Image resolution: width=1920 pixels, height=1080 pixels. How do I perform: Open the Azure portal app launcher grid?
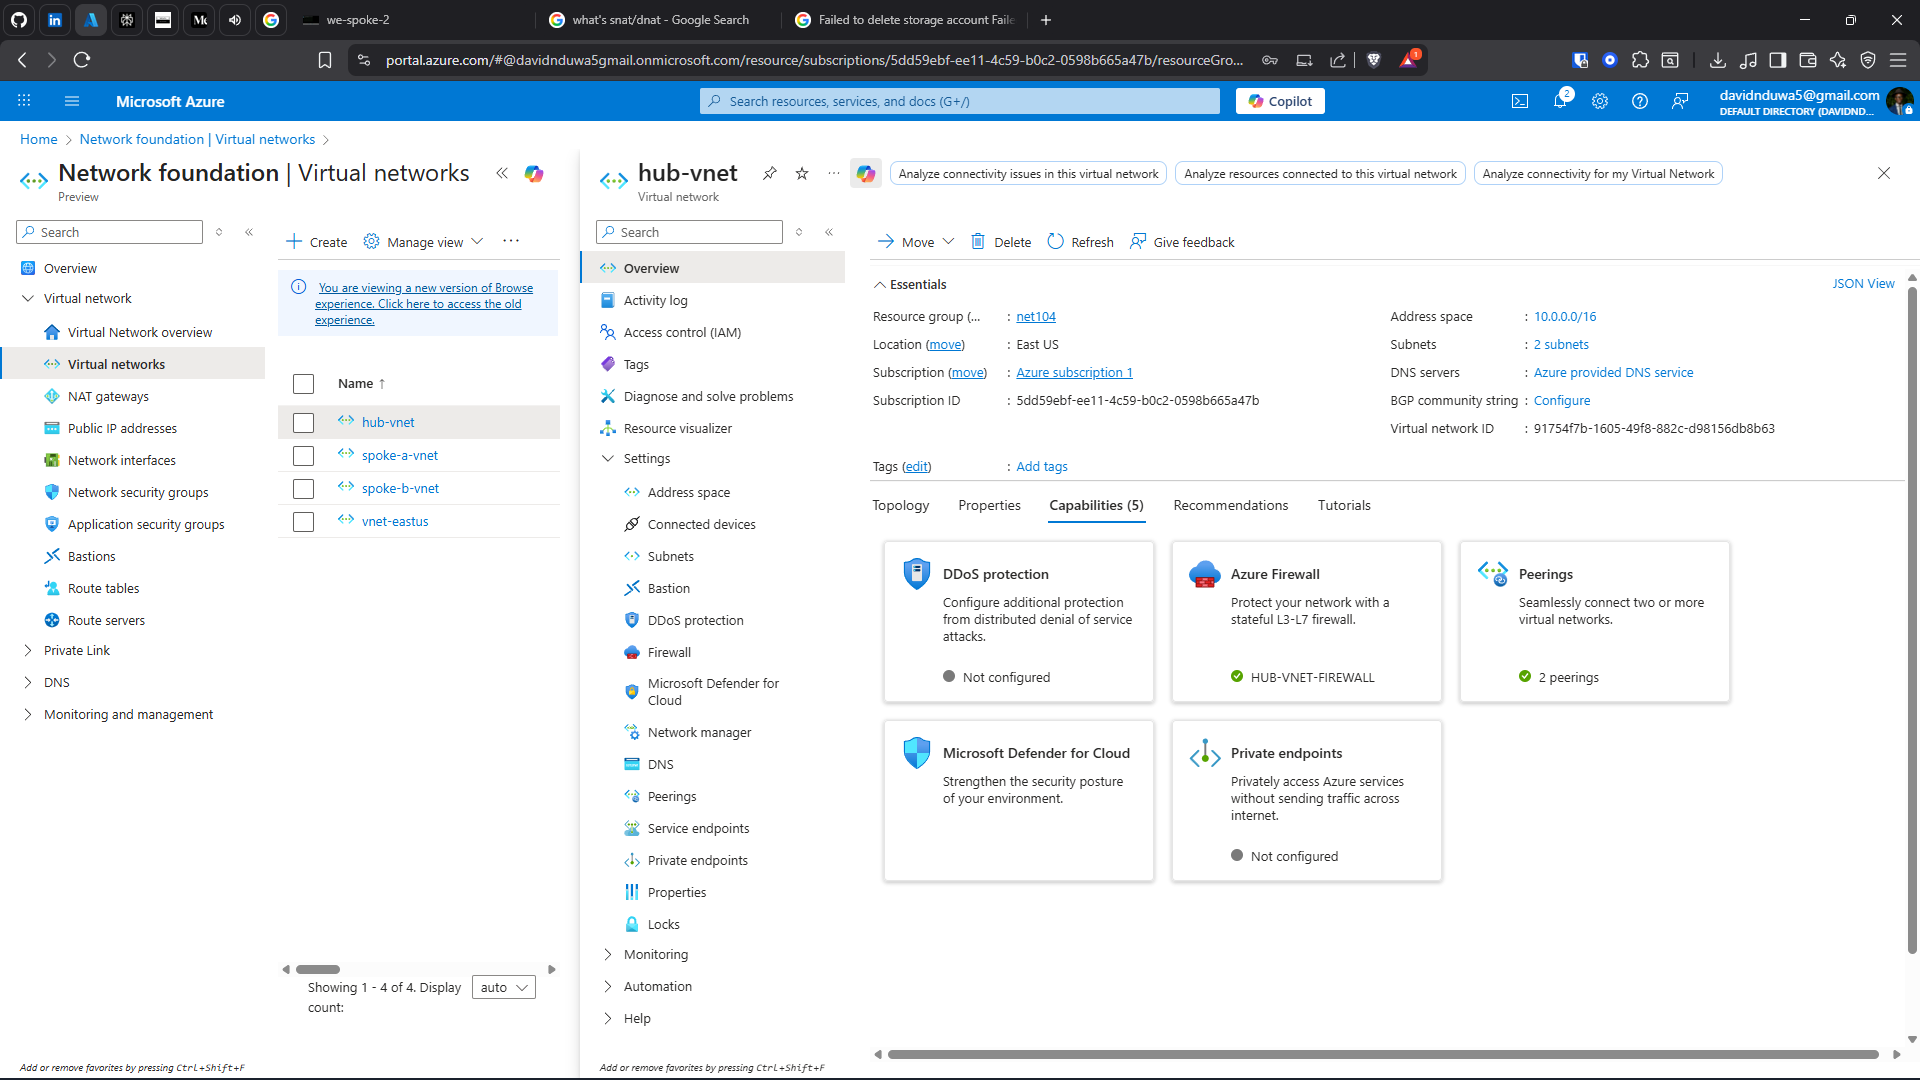coord(24,101)
